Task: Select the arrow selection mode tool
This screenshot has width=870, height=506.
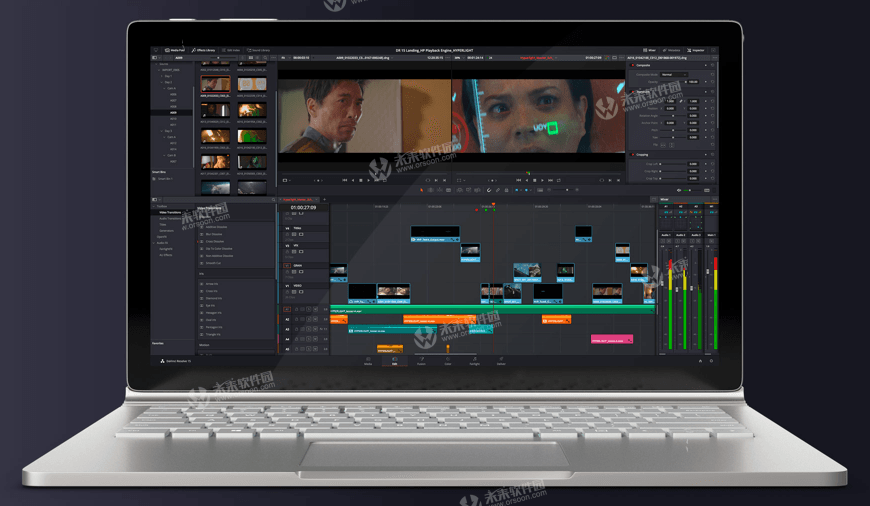Action: [x=422, y=190]
